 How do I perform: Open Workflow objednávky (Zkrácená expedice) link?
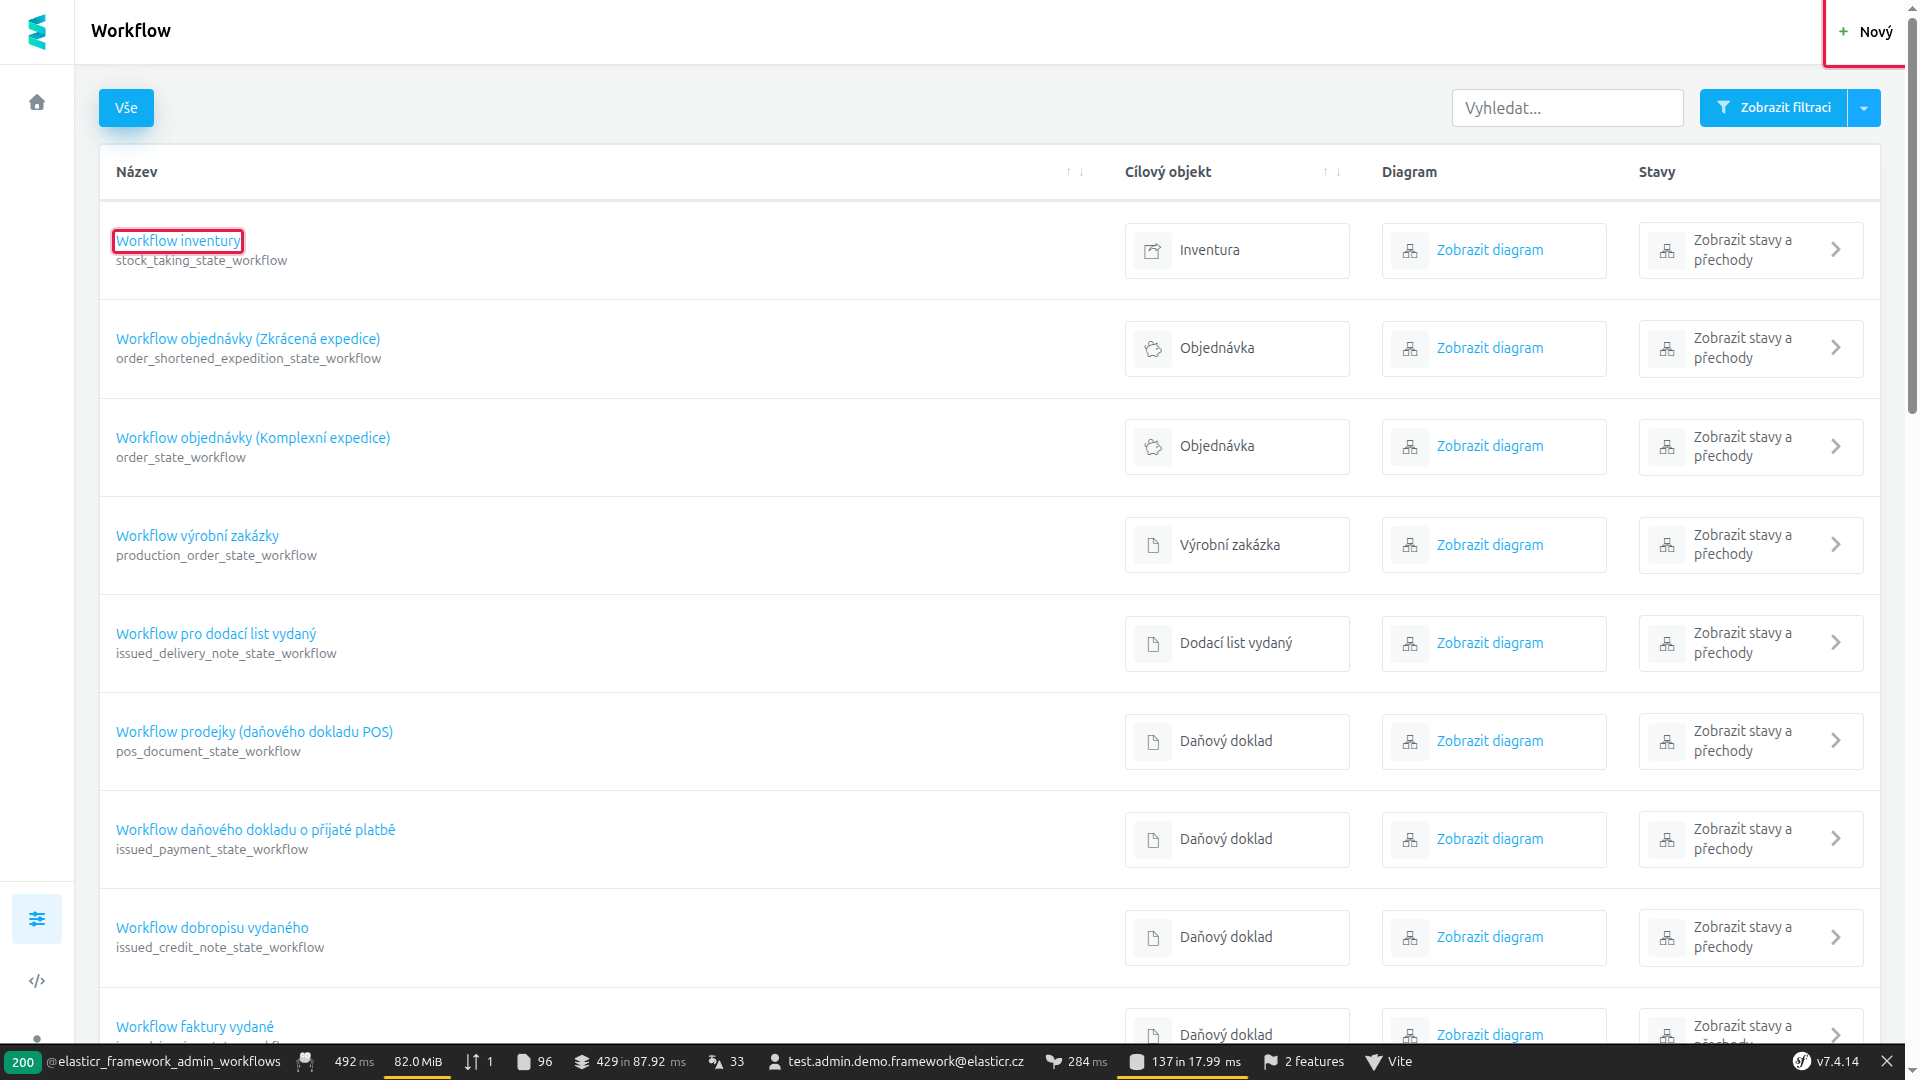click(x=248, y=339)
